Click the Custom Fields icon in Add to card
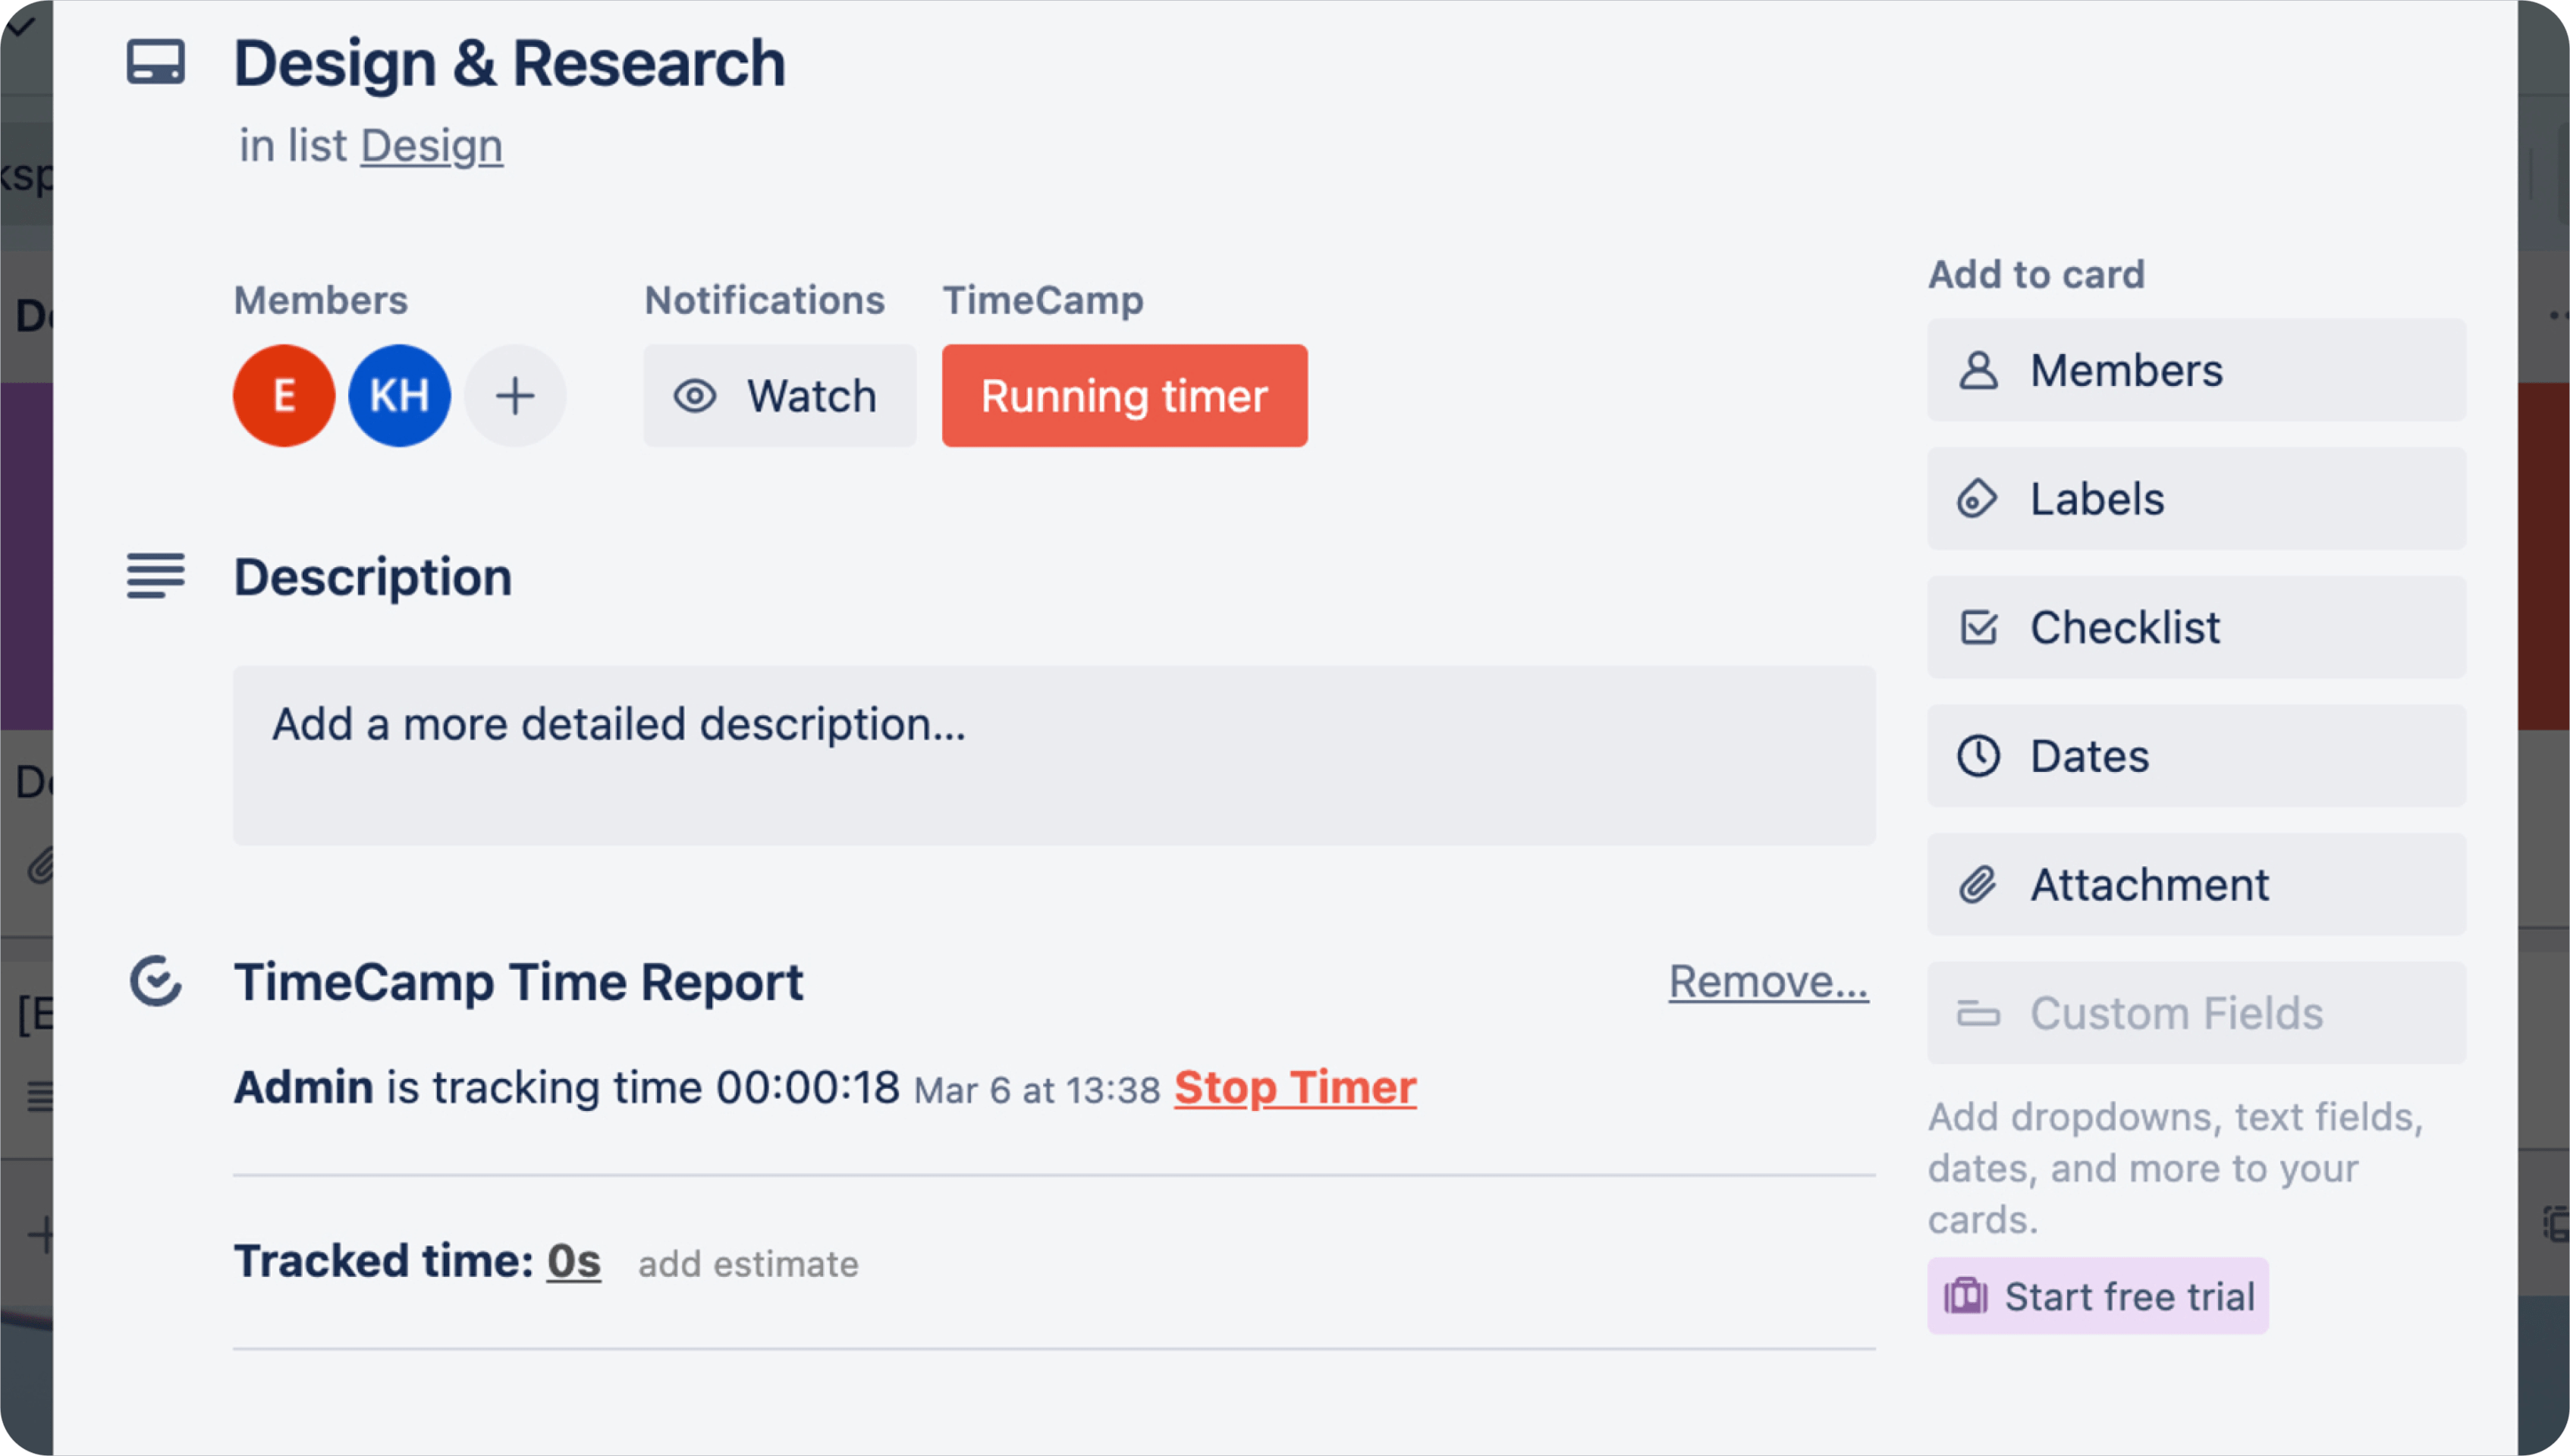 pyautogui.click(x=1977, y=1013)
